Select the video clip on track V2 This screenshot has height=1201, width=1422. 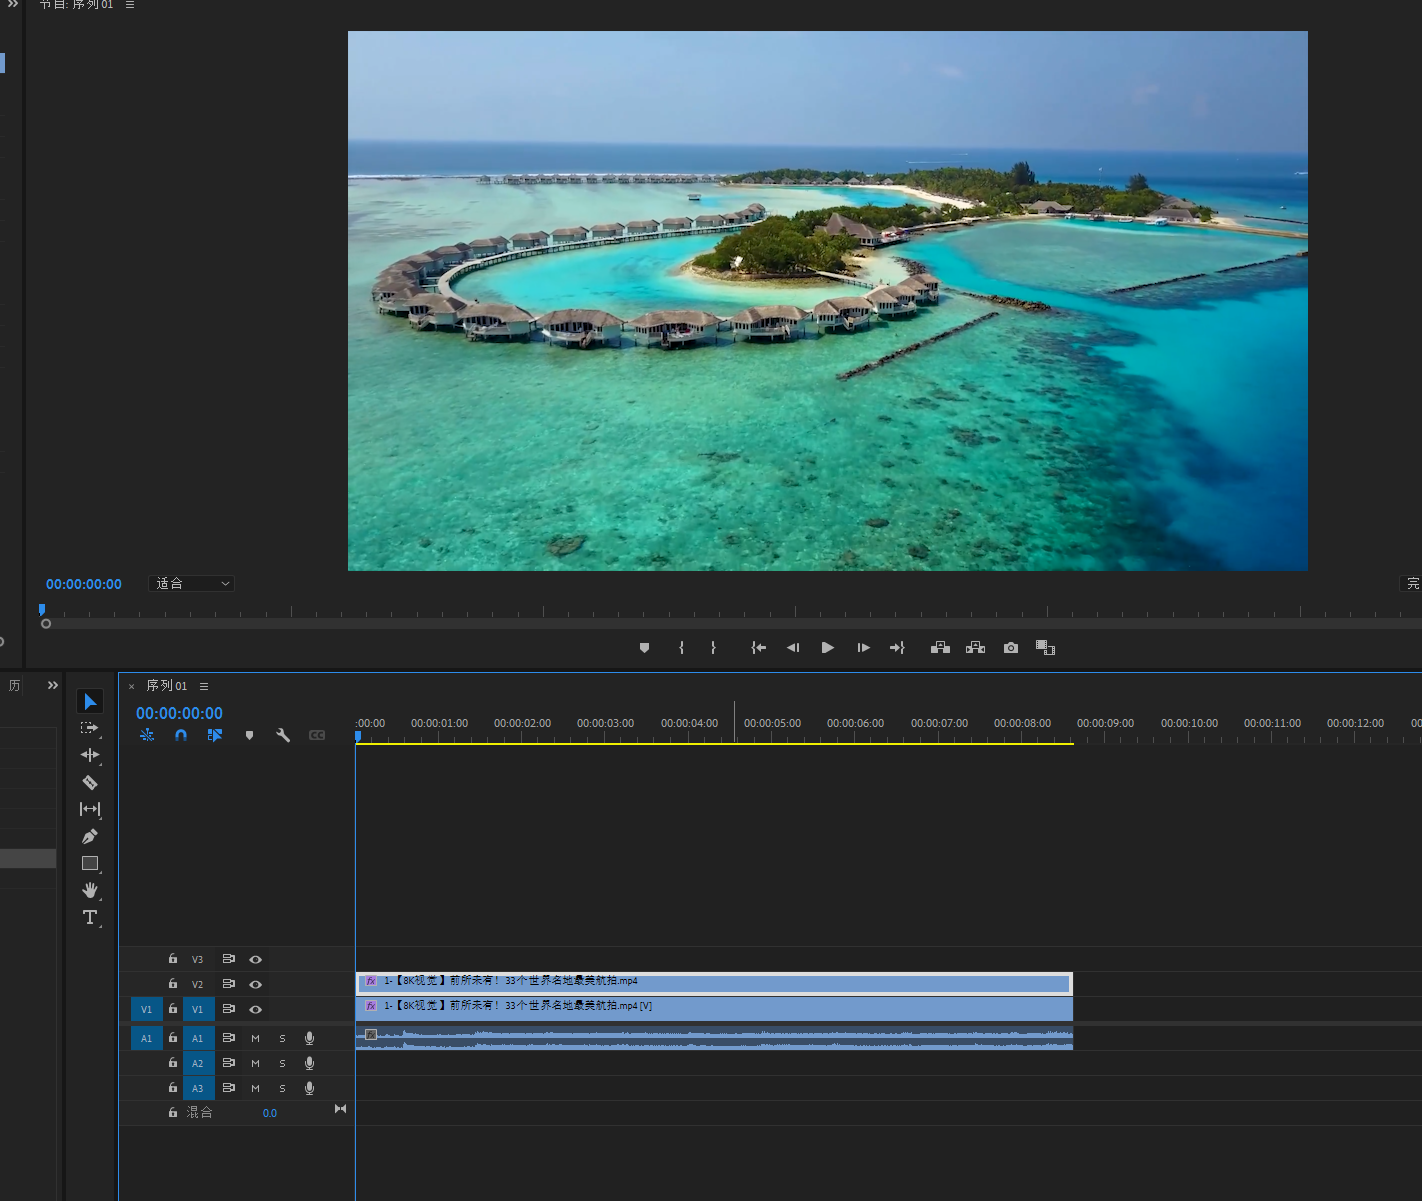713,983
